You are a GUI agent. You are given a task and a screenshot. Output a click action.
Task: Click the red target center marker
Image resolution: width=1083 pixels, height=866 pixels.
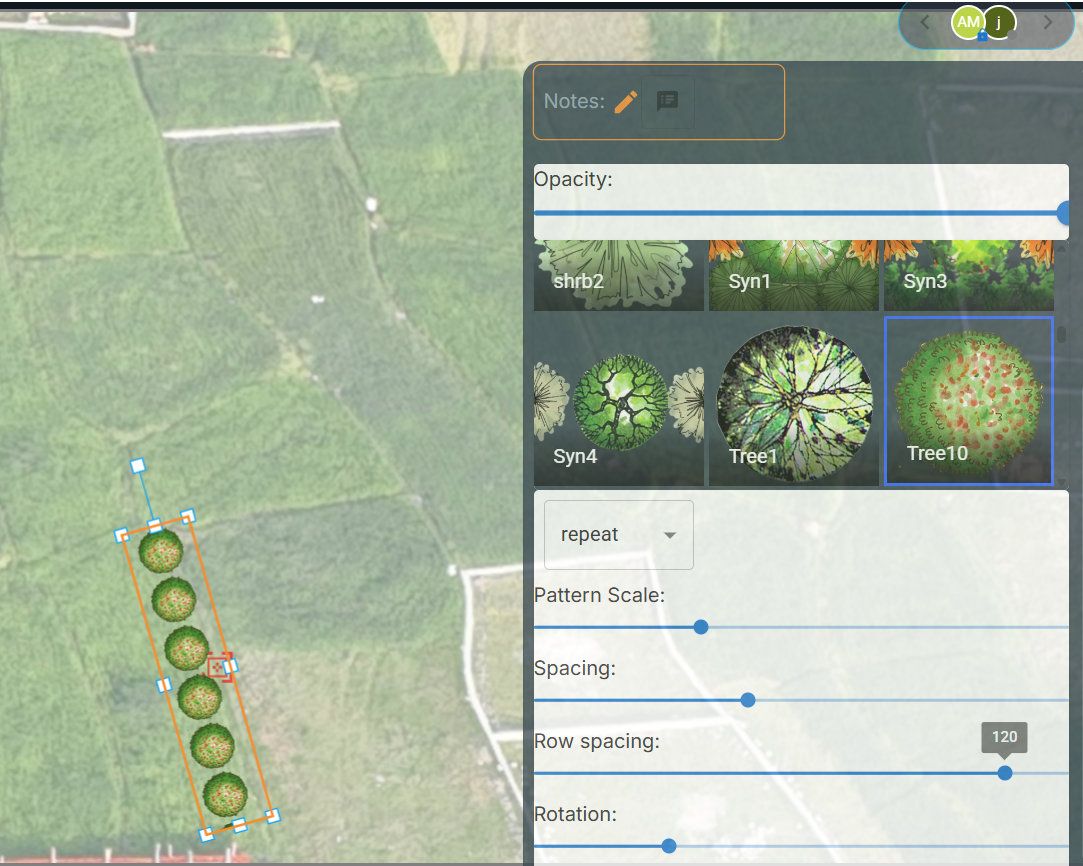[x=218, y=667]
